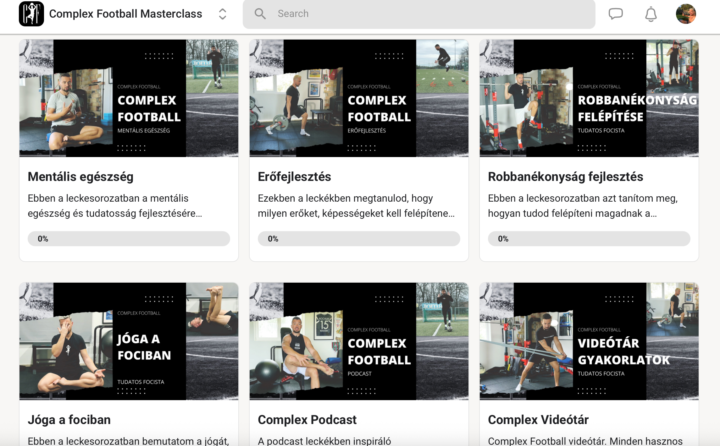Click the Mentális egészség 0% progress bar
720x446 pixels.
pyautogui.click(x=129, y=239)
